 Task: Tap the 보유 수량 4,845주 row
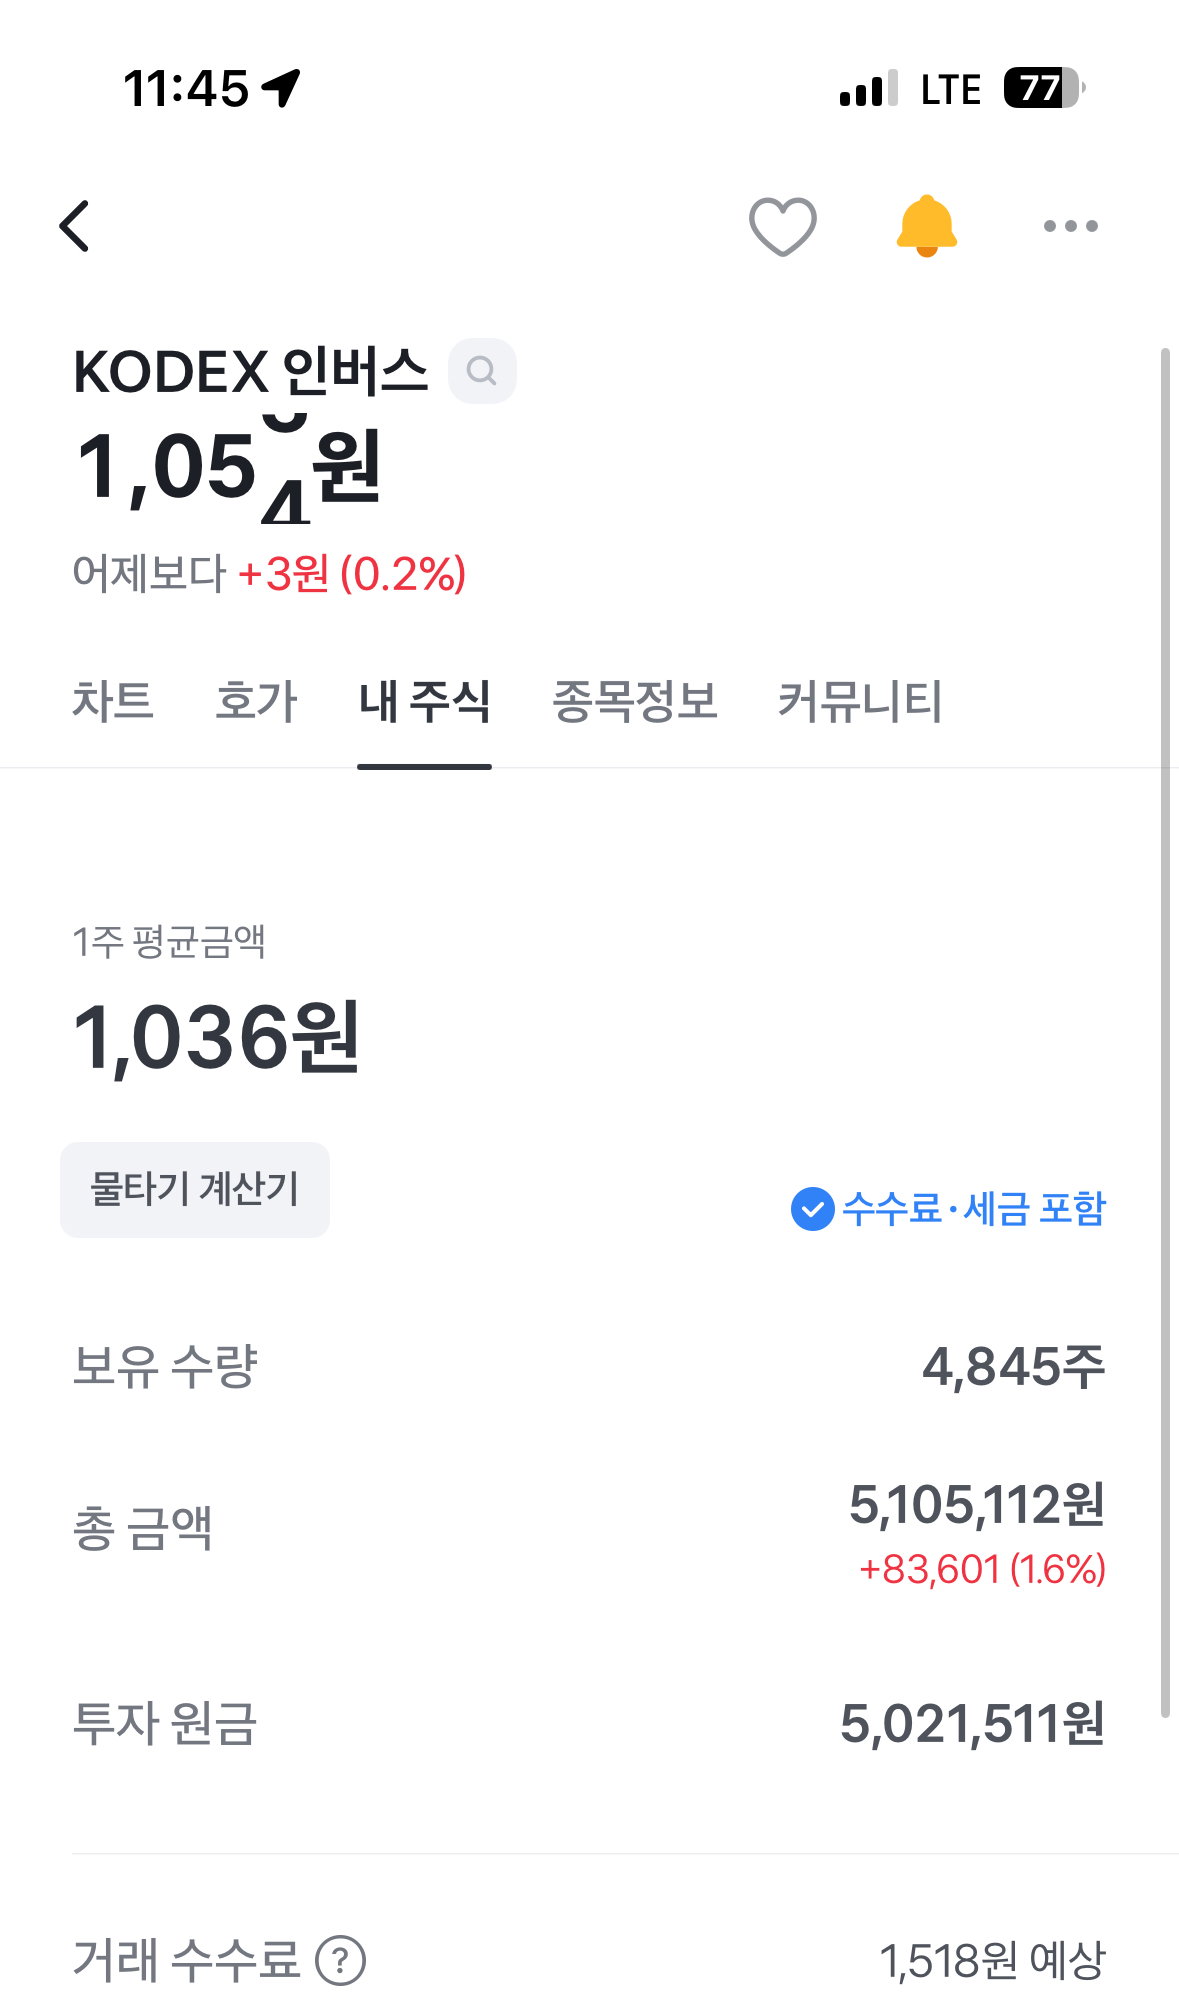(589, 1366)
